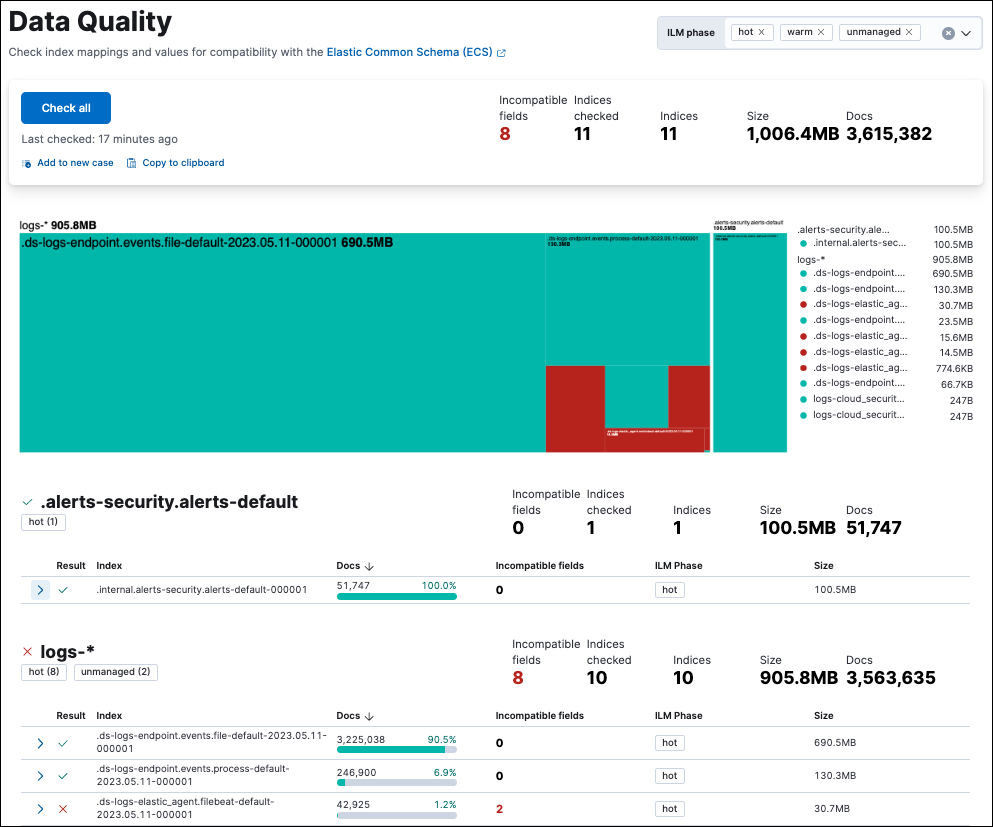Screen dimensions: 993x827
Task: Click the red X result icon for filebeat-default
Action: click(x=64, y=808)
